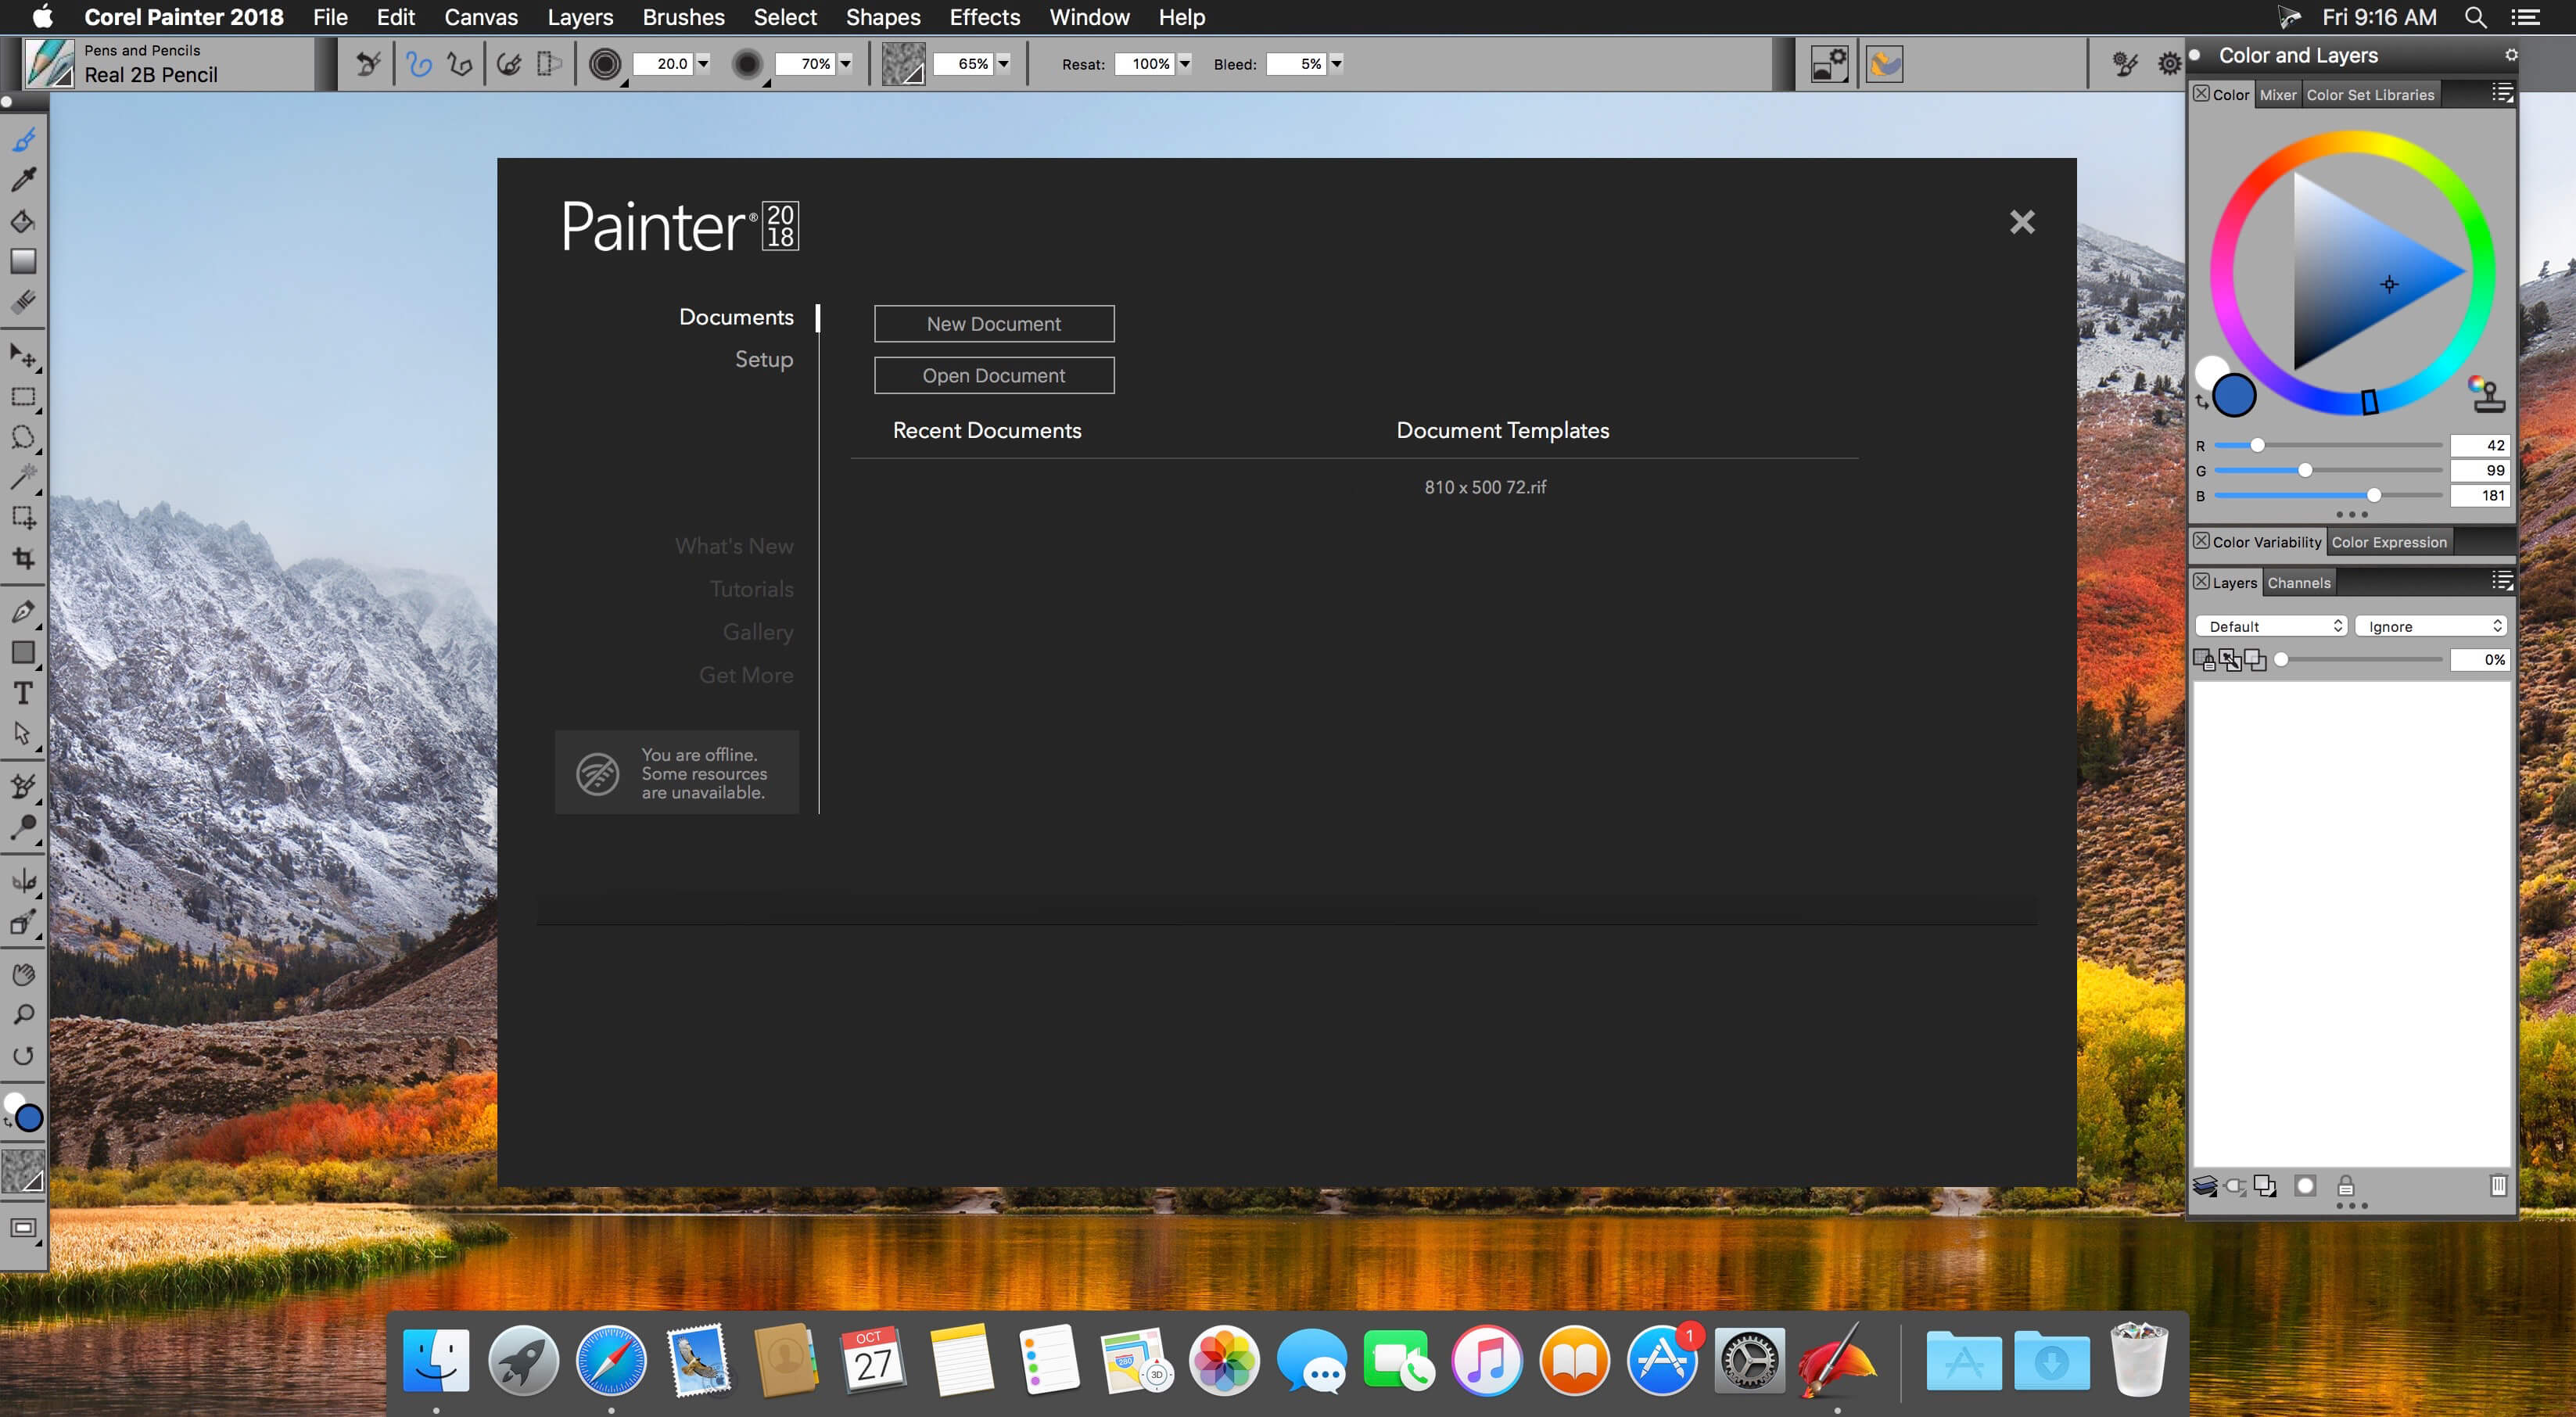
Task: Click the Reset Tool brush icon
Action: click(x=368, y=64)
